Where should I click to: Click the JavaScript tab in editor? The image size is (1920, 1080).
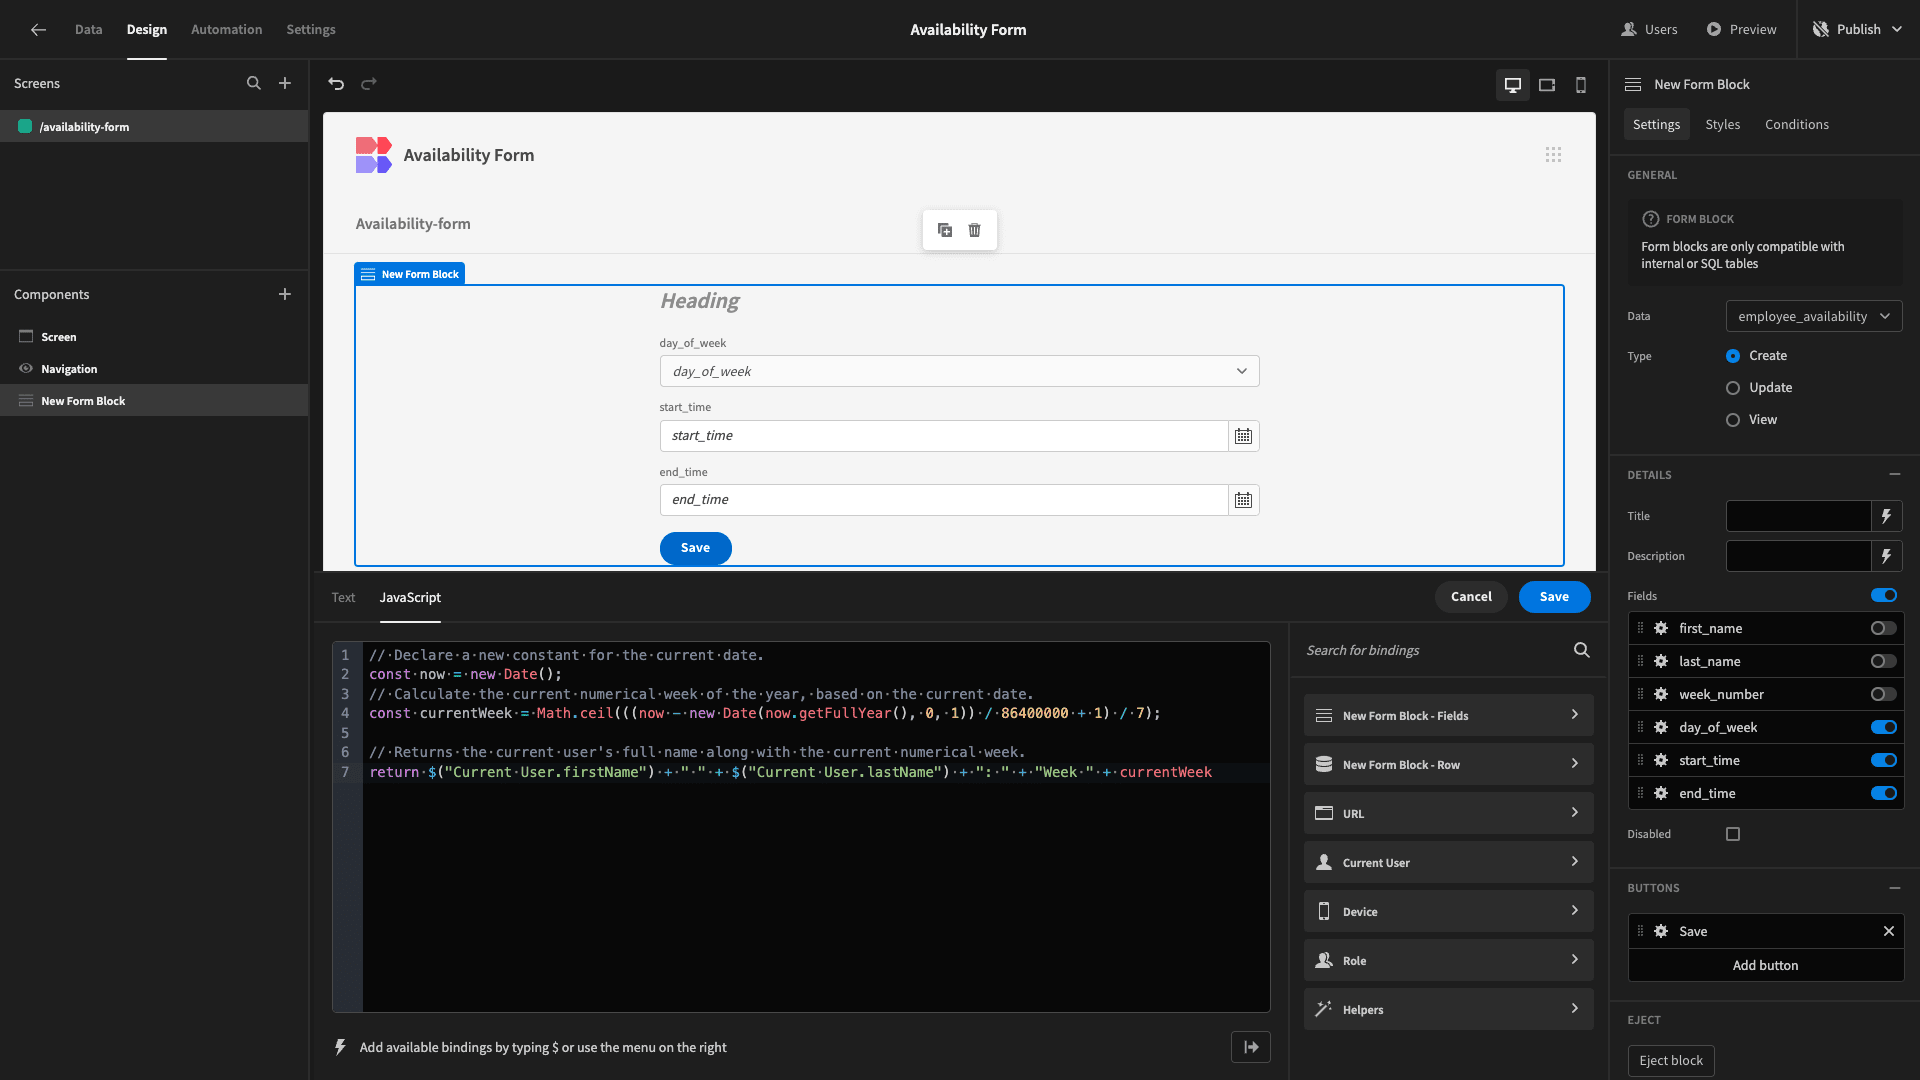(410, 597)
